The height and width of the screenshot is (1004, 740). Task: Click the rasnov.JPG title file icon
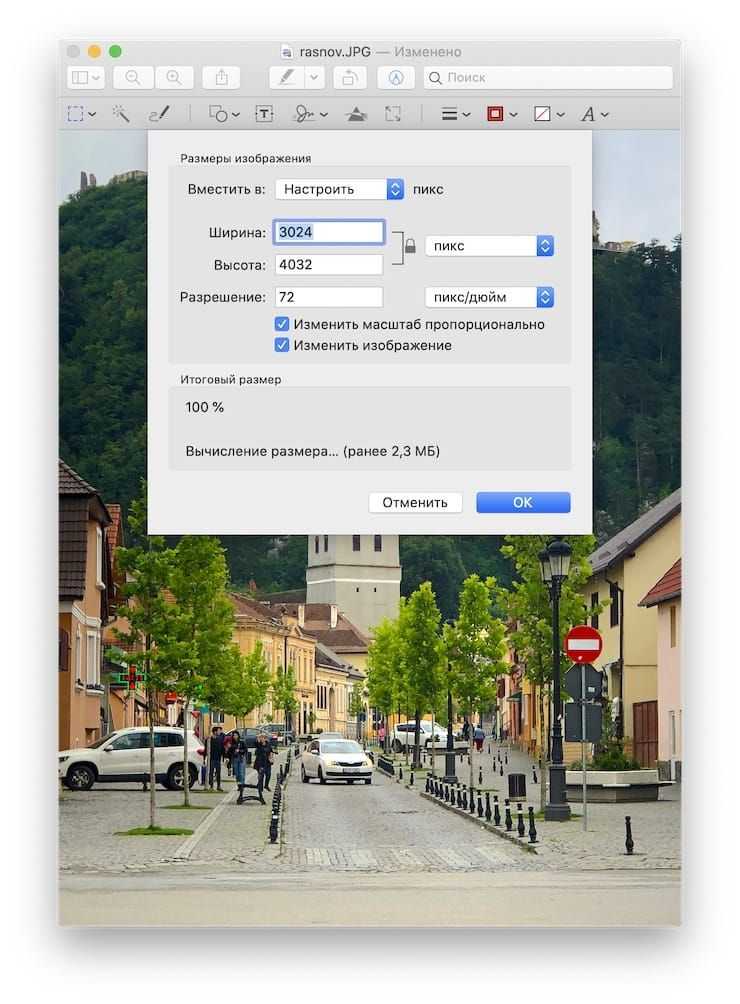click(x=286, y=52)
